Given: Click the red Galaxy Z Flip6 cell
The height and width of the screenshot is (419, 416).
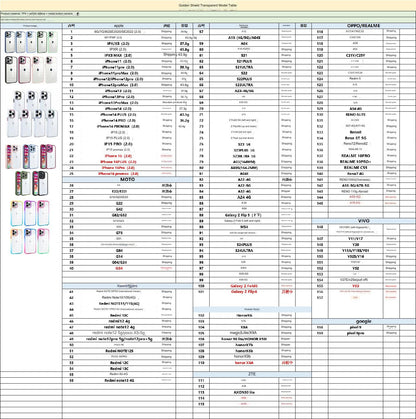Looking at the screenshot, I should [244, 292].
